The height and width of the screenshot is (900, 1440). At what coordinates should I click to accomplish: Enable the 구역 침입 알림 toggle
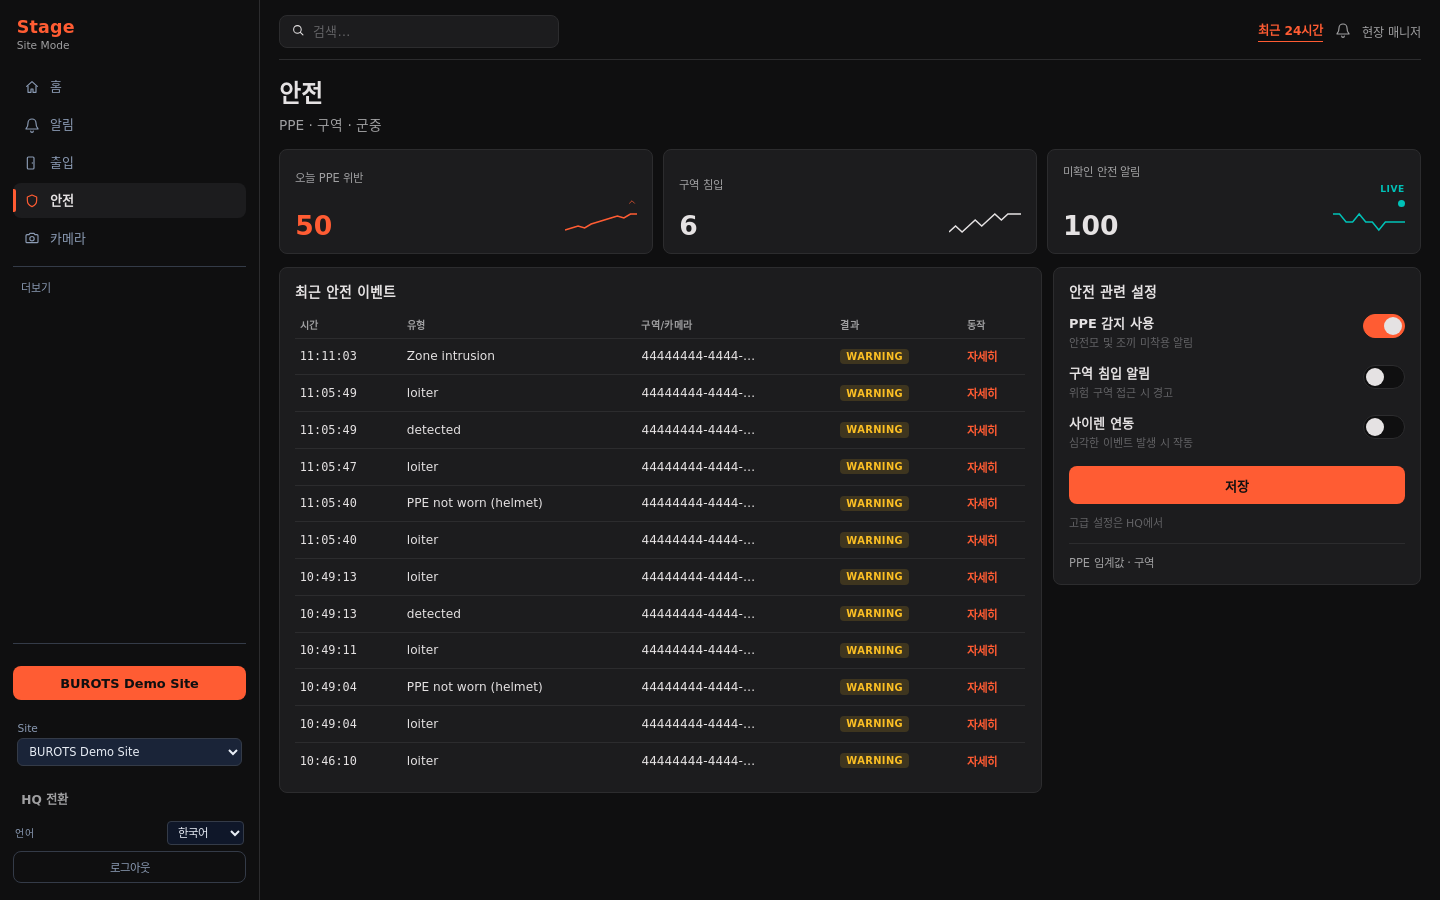click(x=1384, y=377)
